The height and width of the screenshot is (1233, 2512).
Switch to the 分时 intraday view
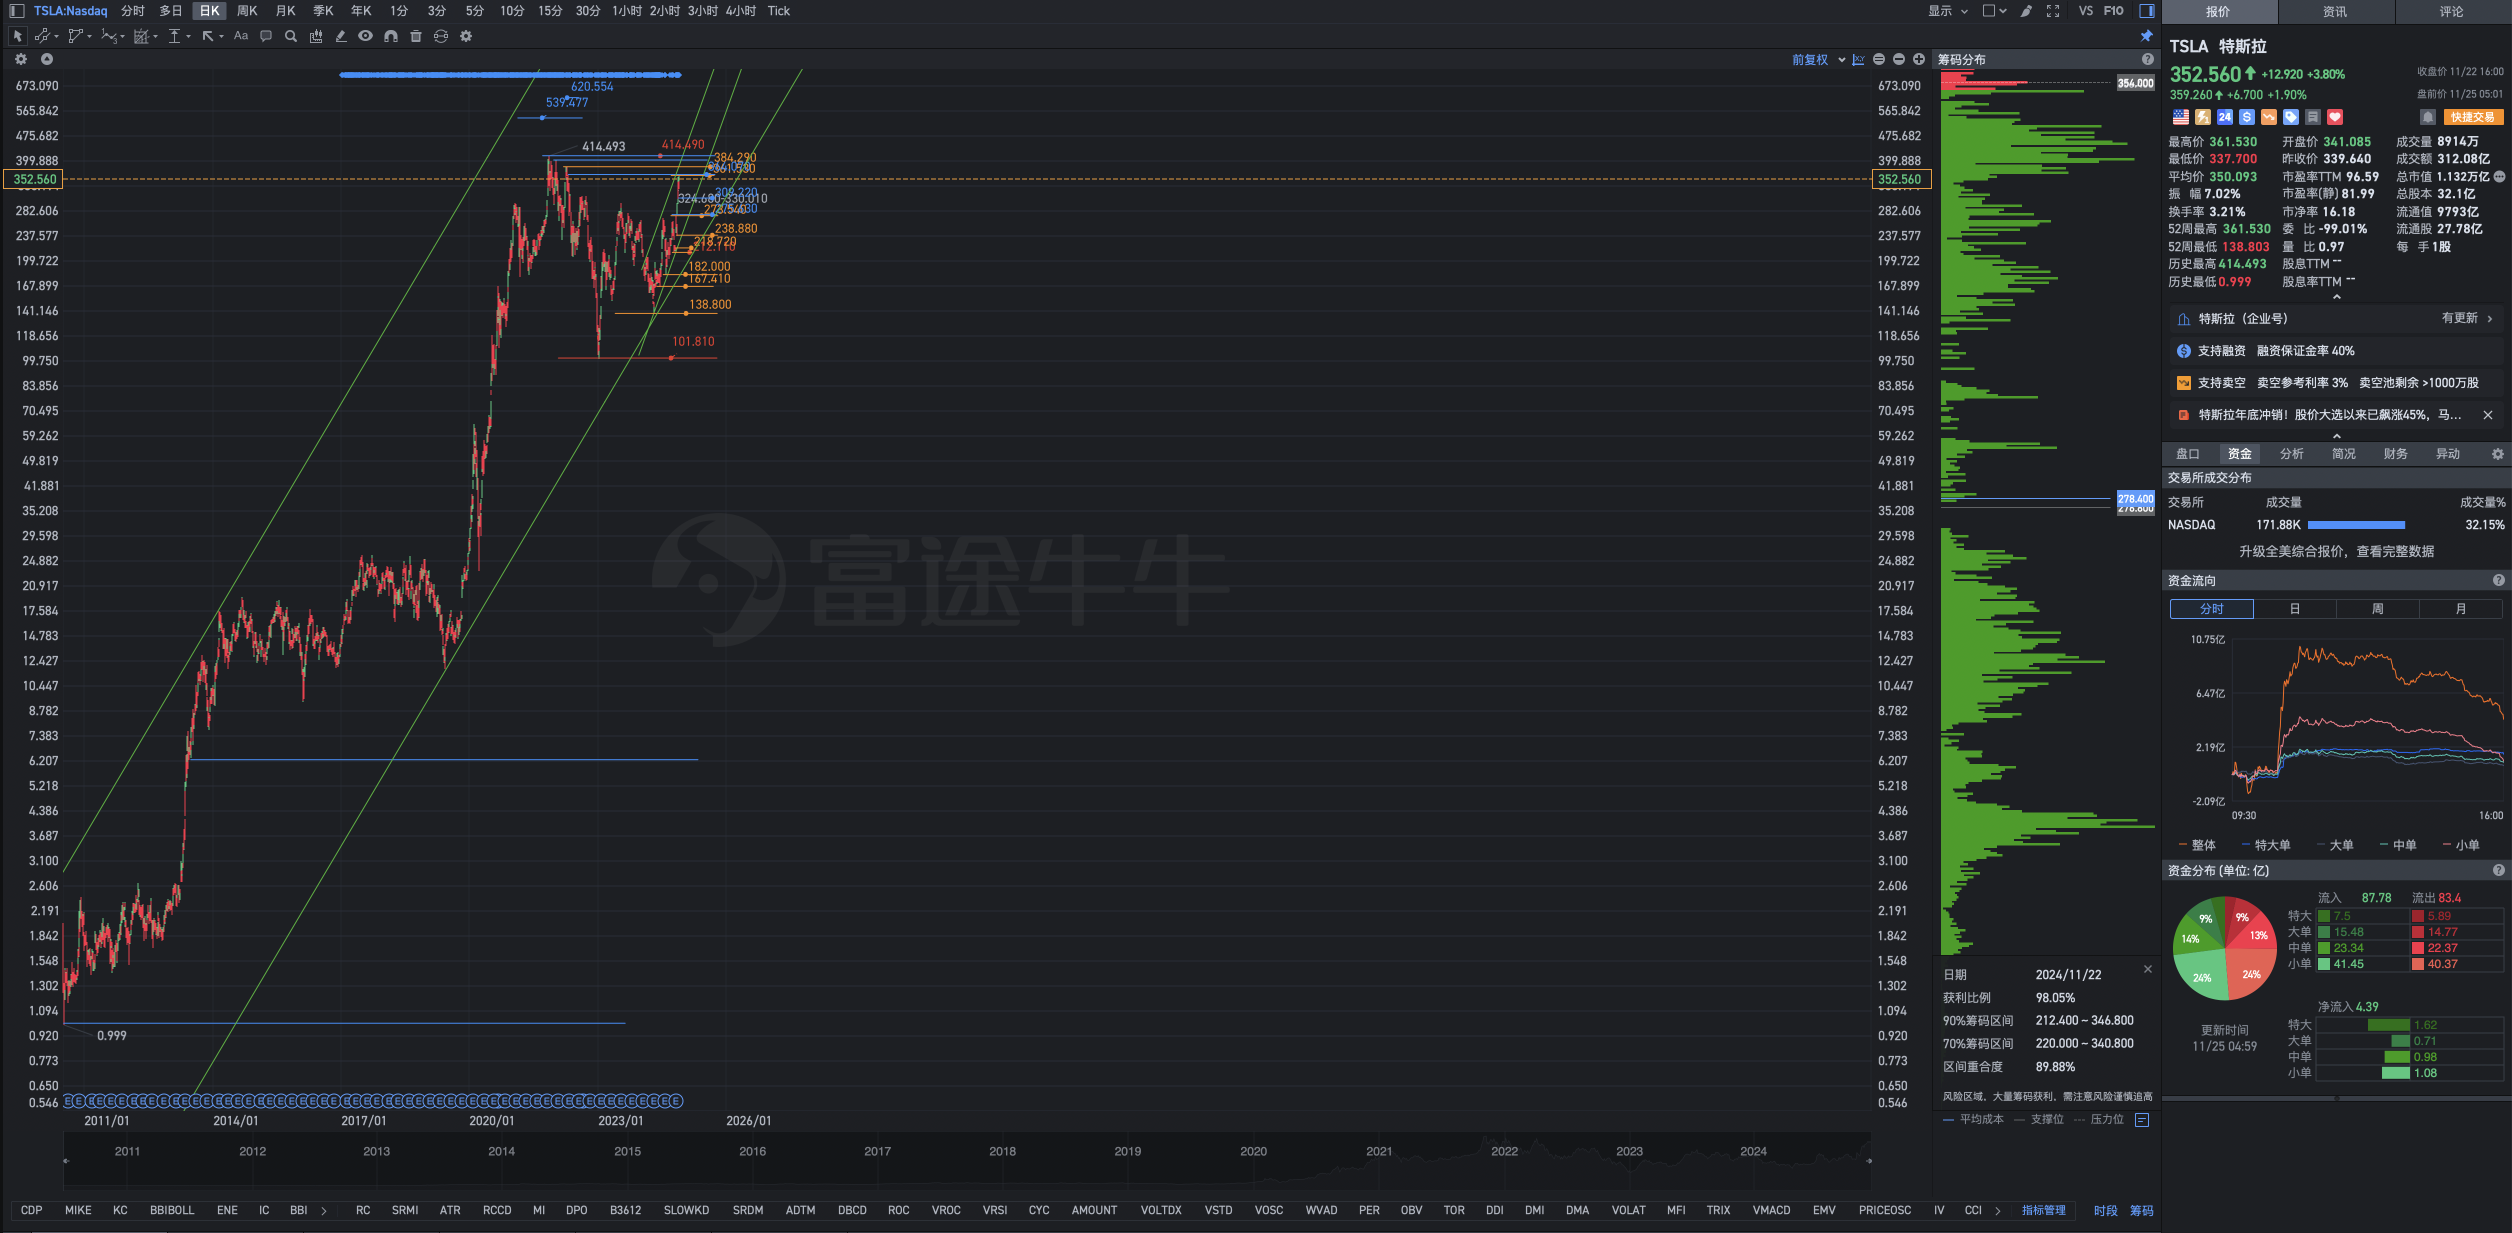133,11
